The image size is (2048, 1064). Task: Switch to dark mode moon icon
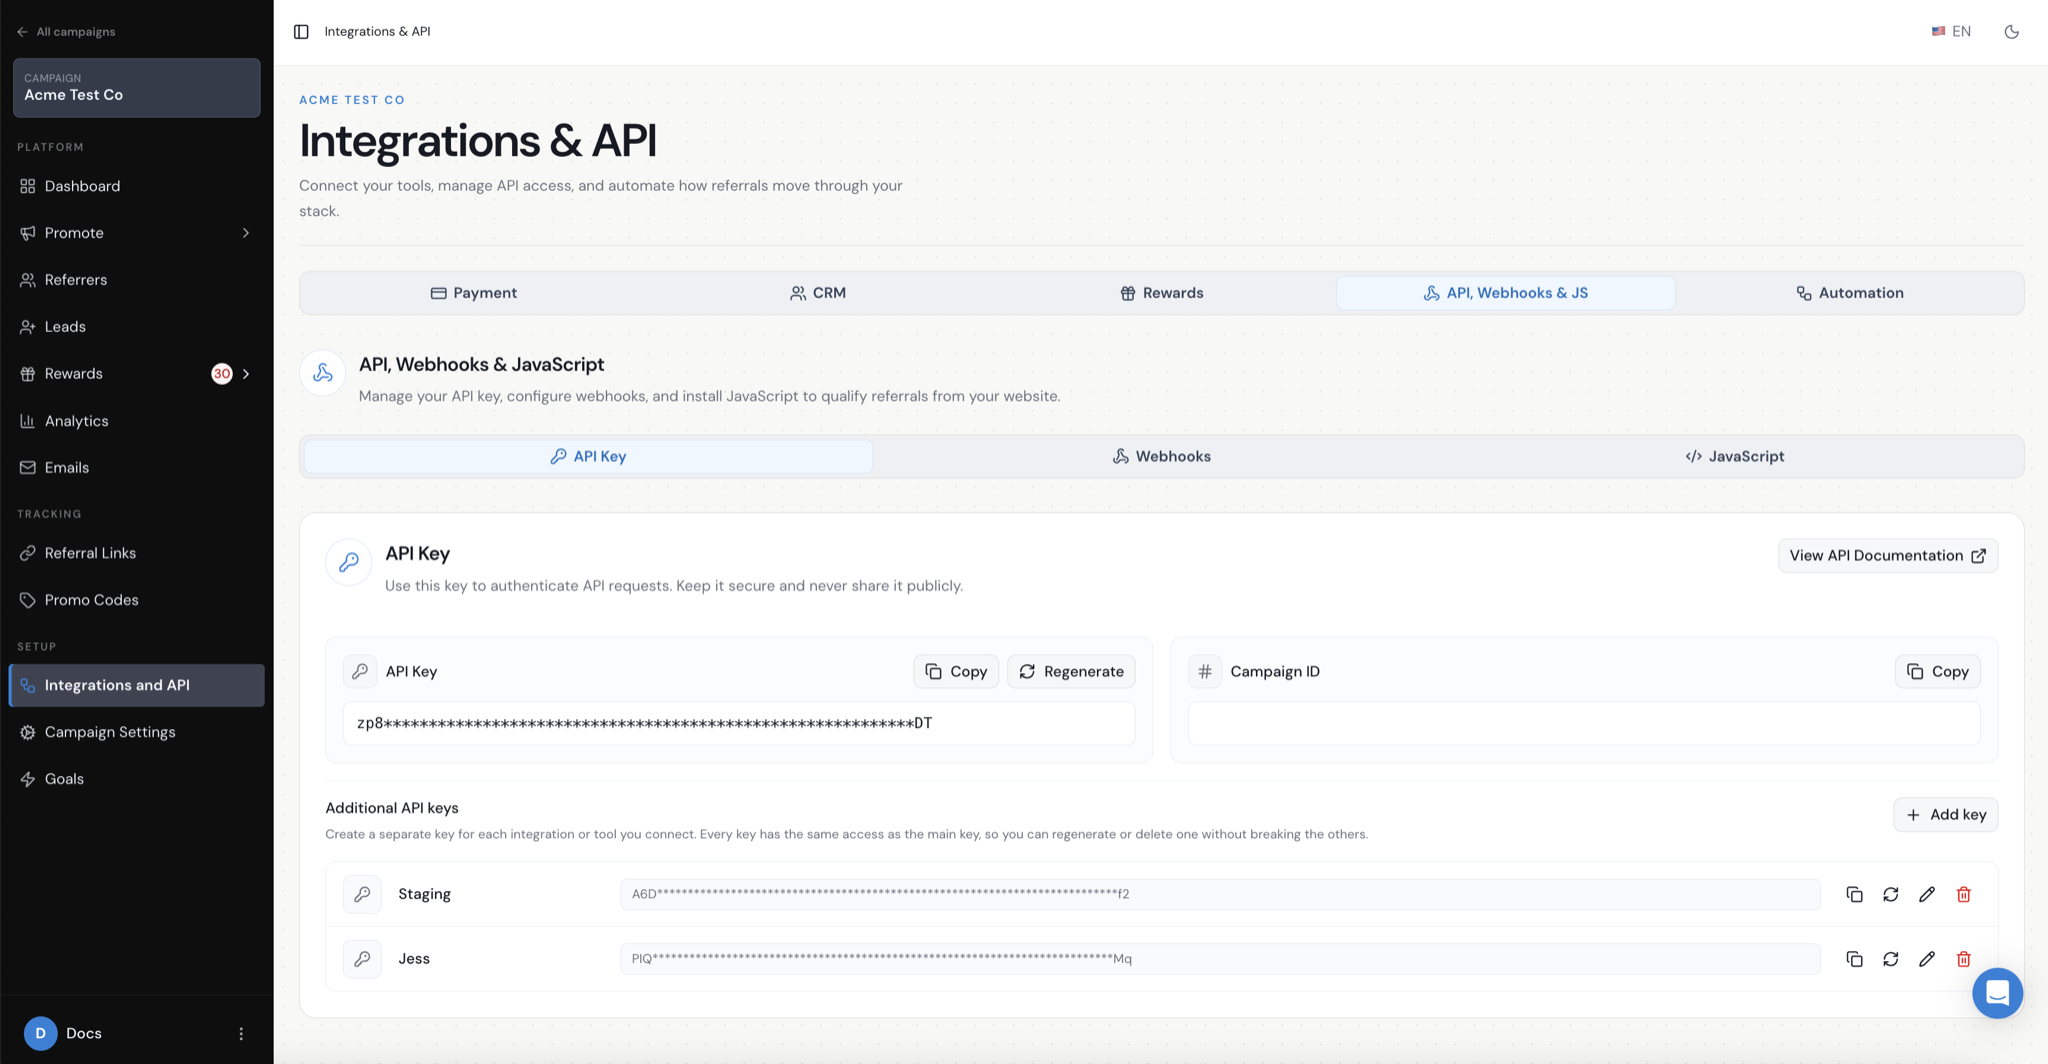2011,32
